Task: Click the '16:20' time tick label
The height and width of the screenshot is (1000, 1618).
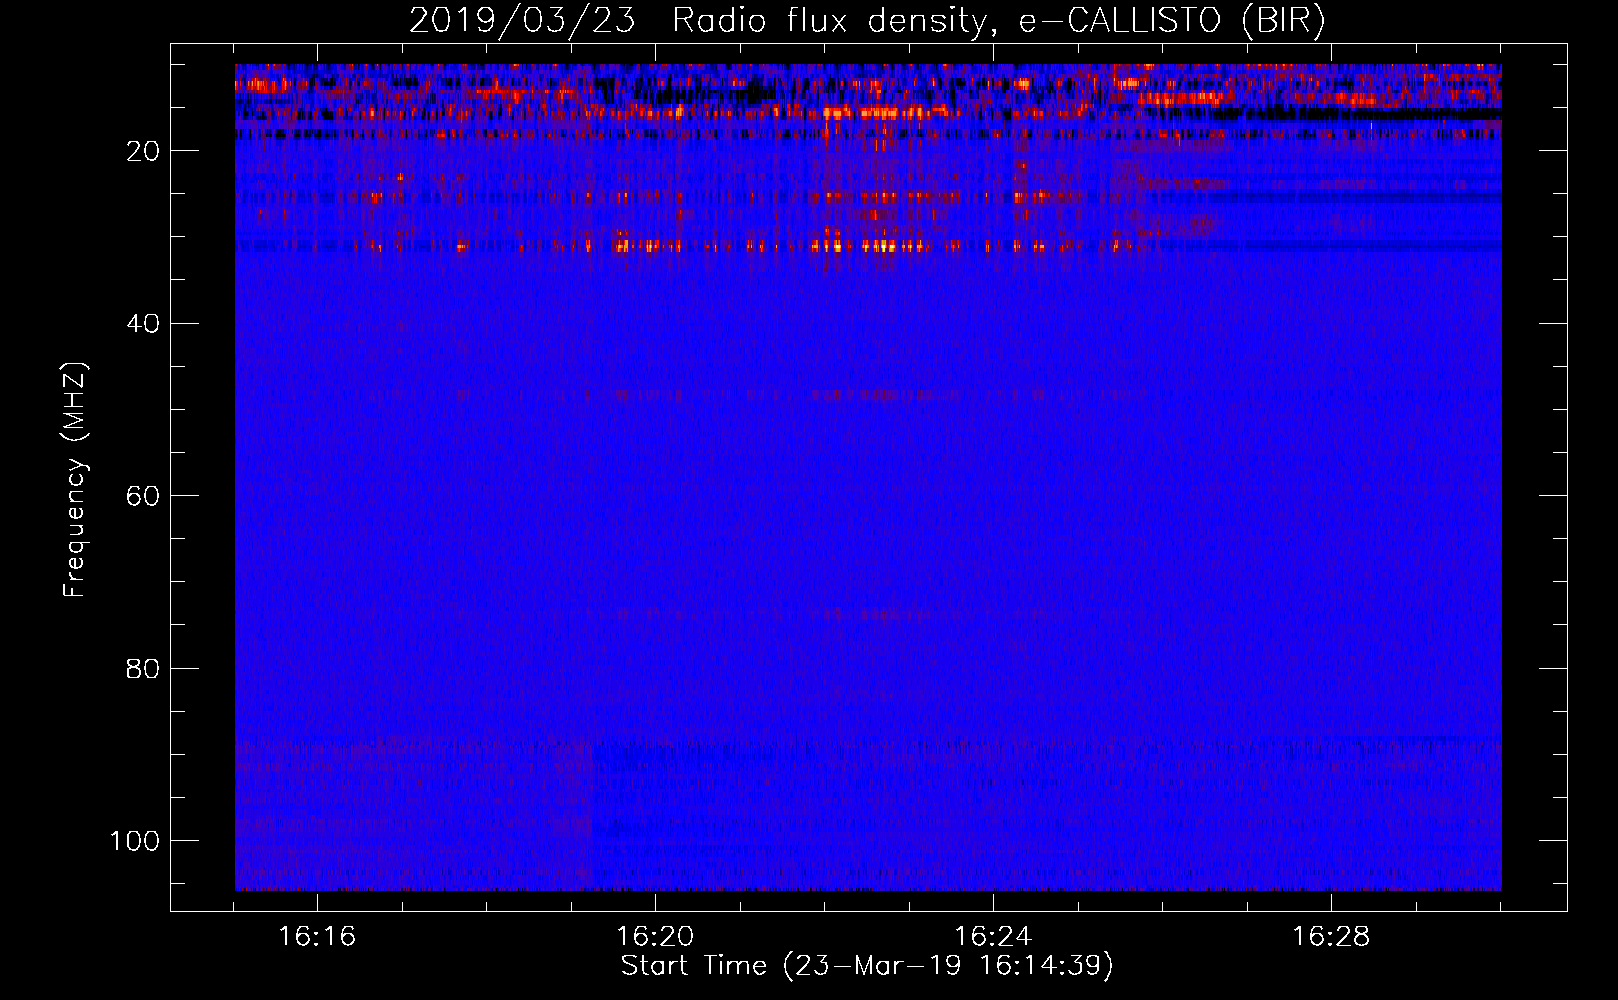Action: [655, 937]
